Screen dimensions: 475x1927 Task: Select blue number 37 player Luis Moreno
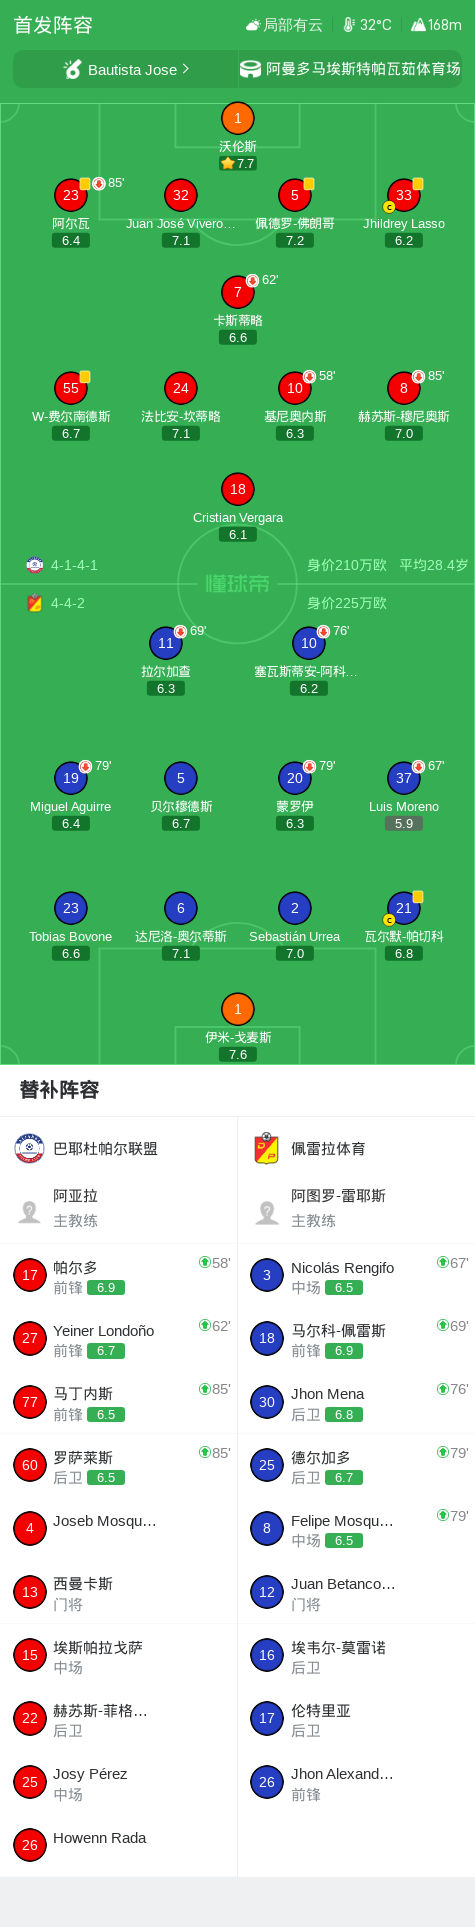pyautogui.click(x=404, y=778)
